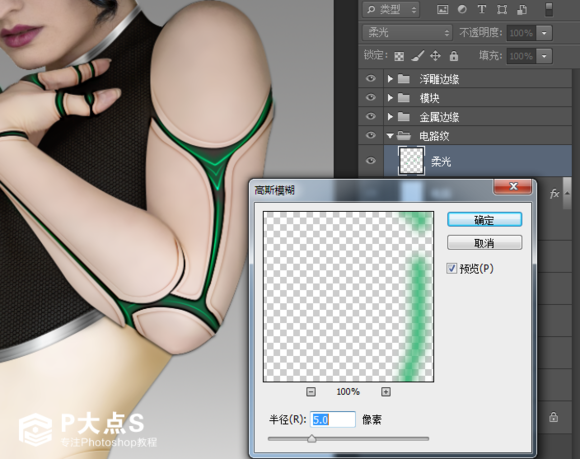Image resolution: width=580 pixels, height=459 pixels.
Task: Filter by adjustment layer icon
Action: [462, 10]
